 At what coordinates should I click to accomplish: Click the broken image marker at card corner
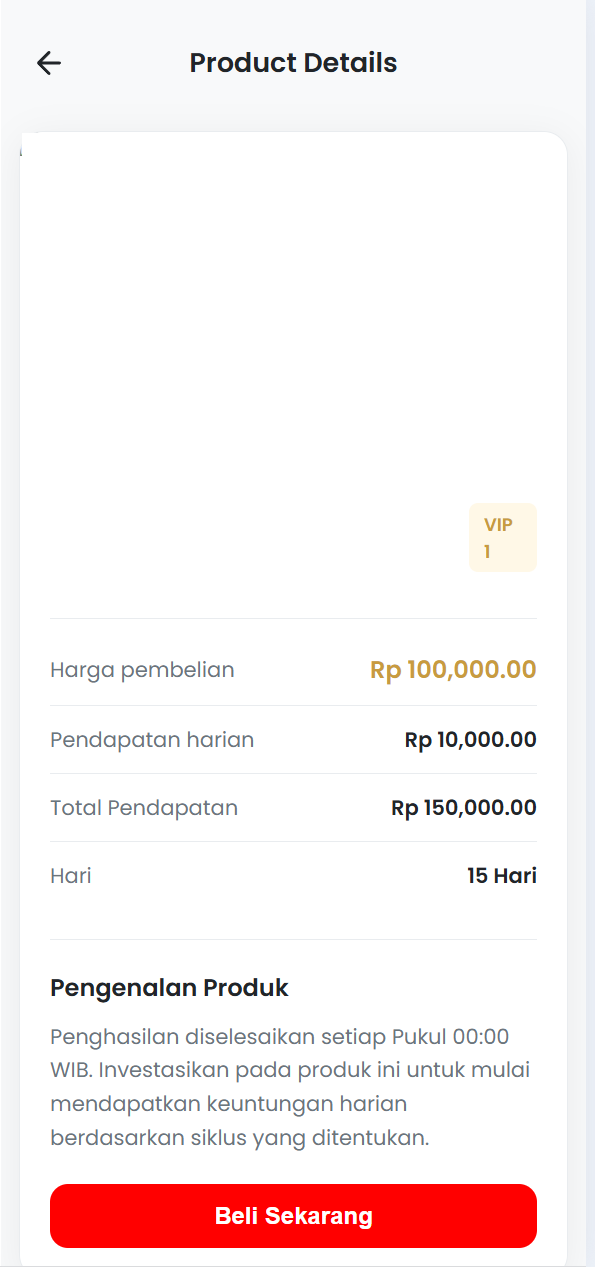click(x=23, y=150)
